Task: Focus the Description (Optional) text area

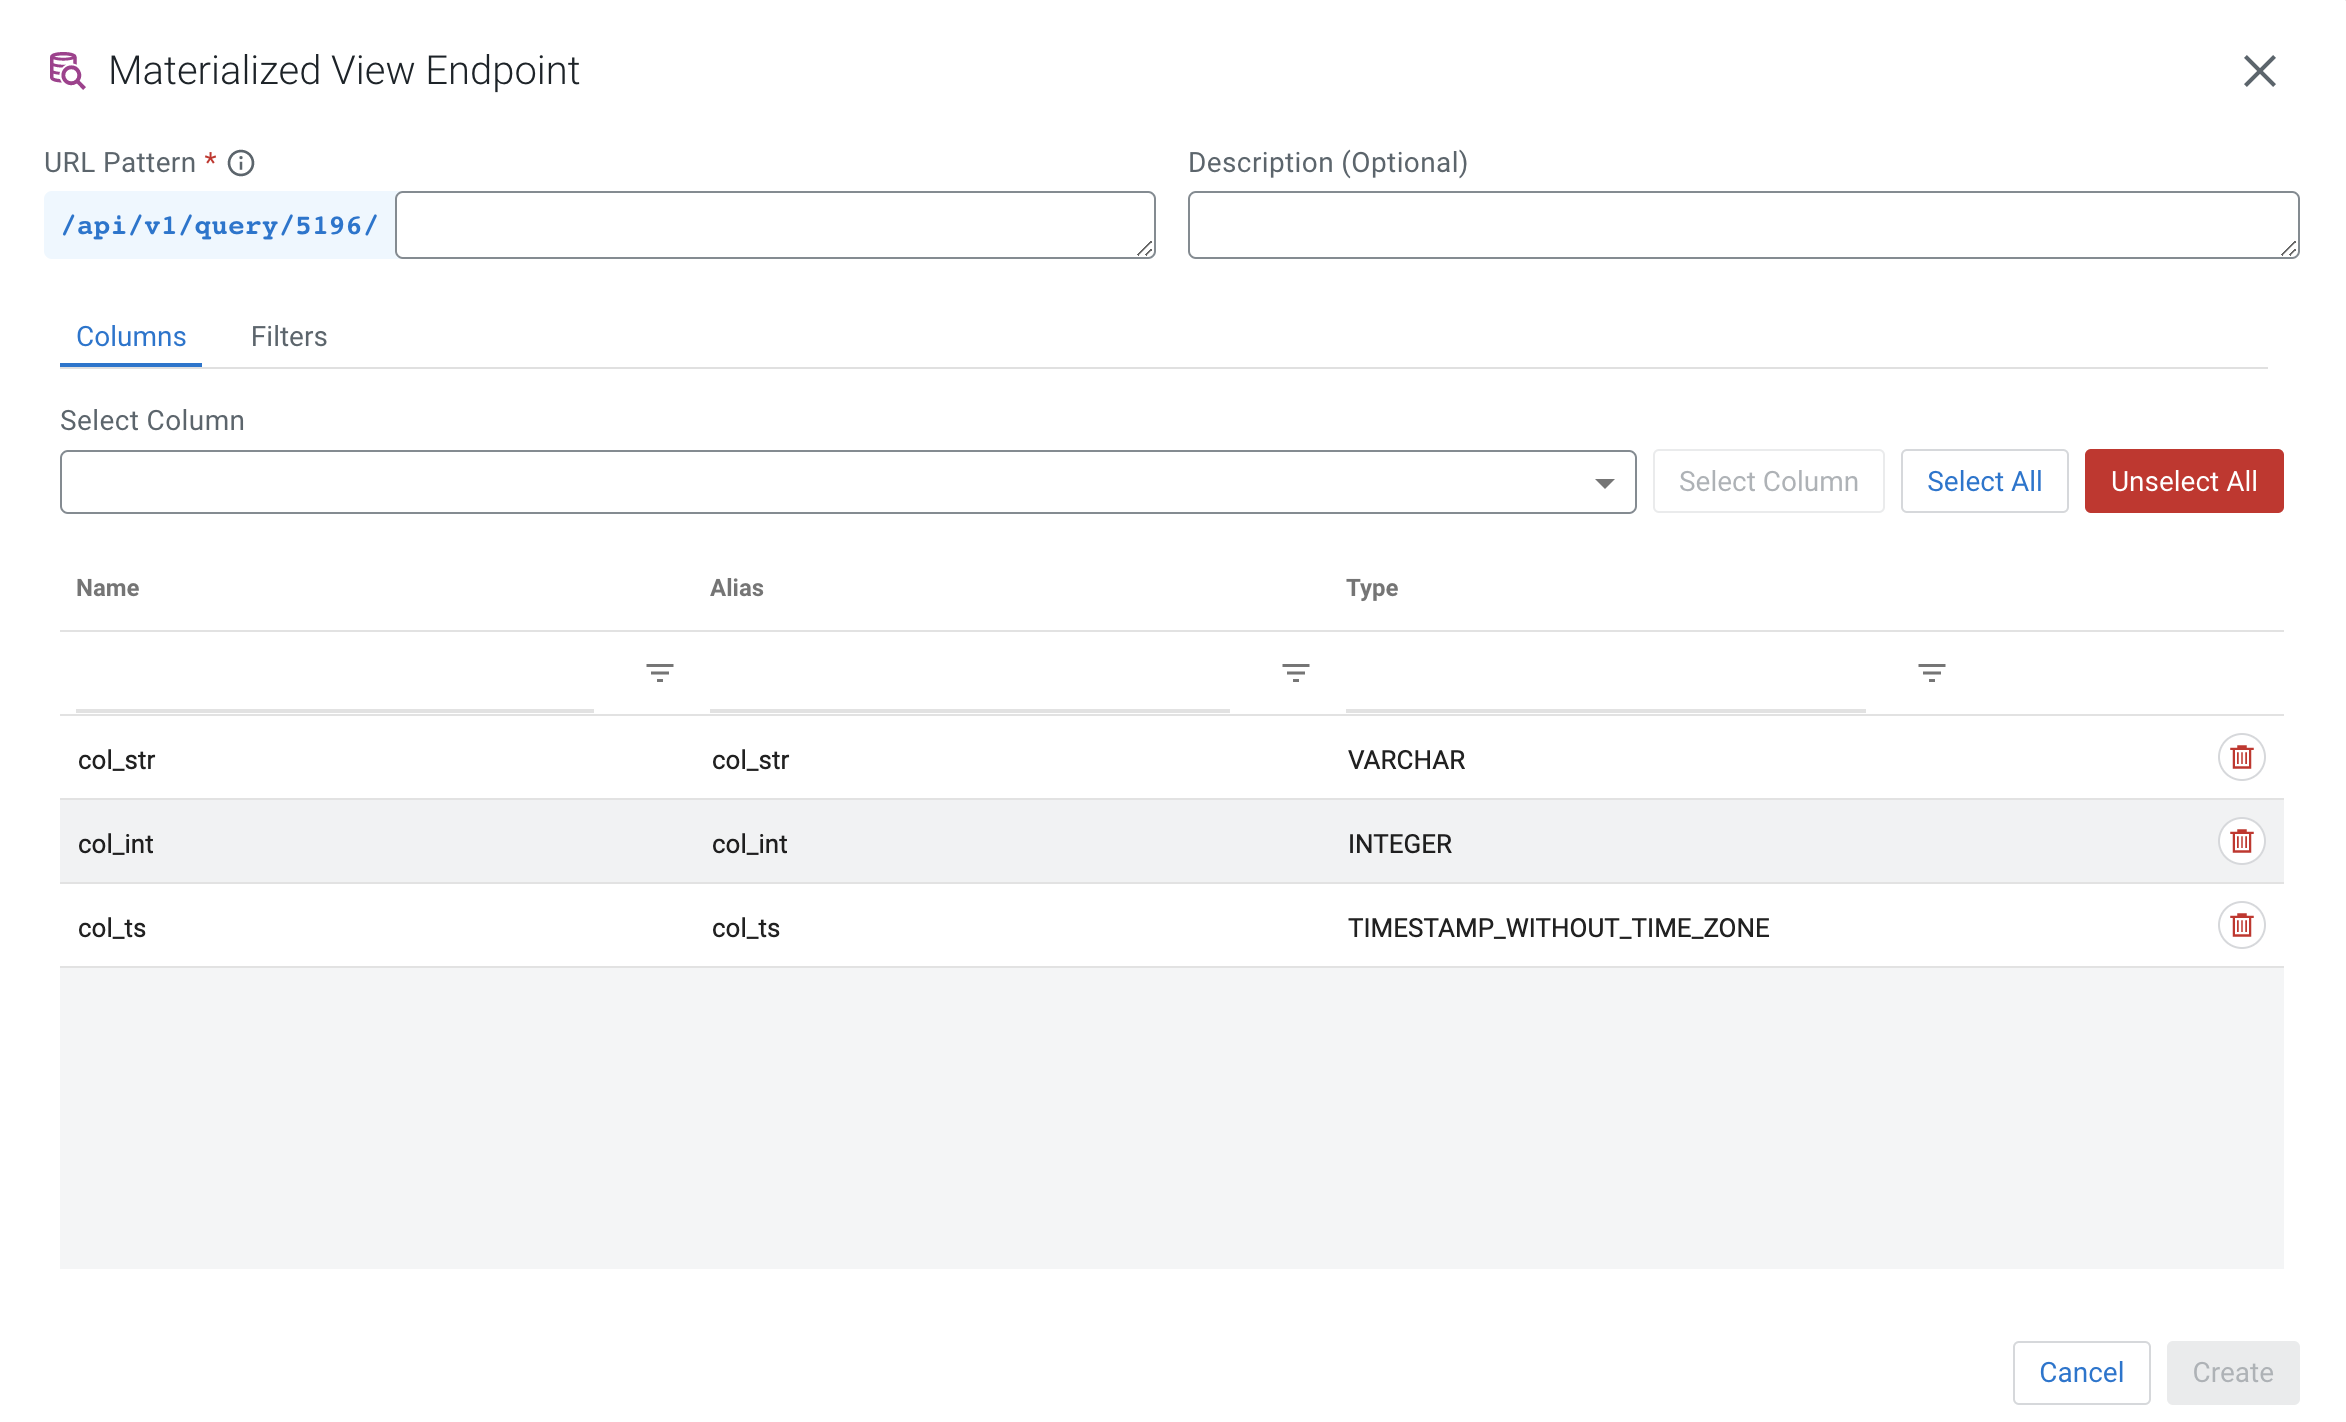Action: [1742, 225]
